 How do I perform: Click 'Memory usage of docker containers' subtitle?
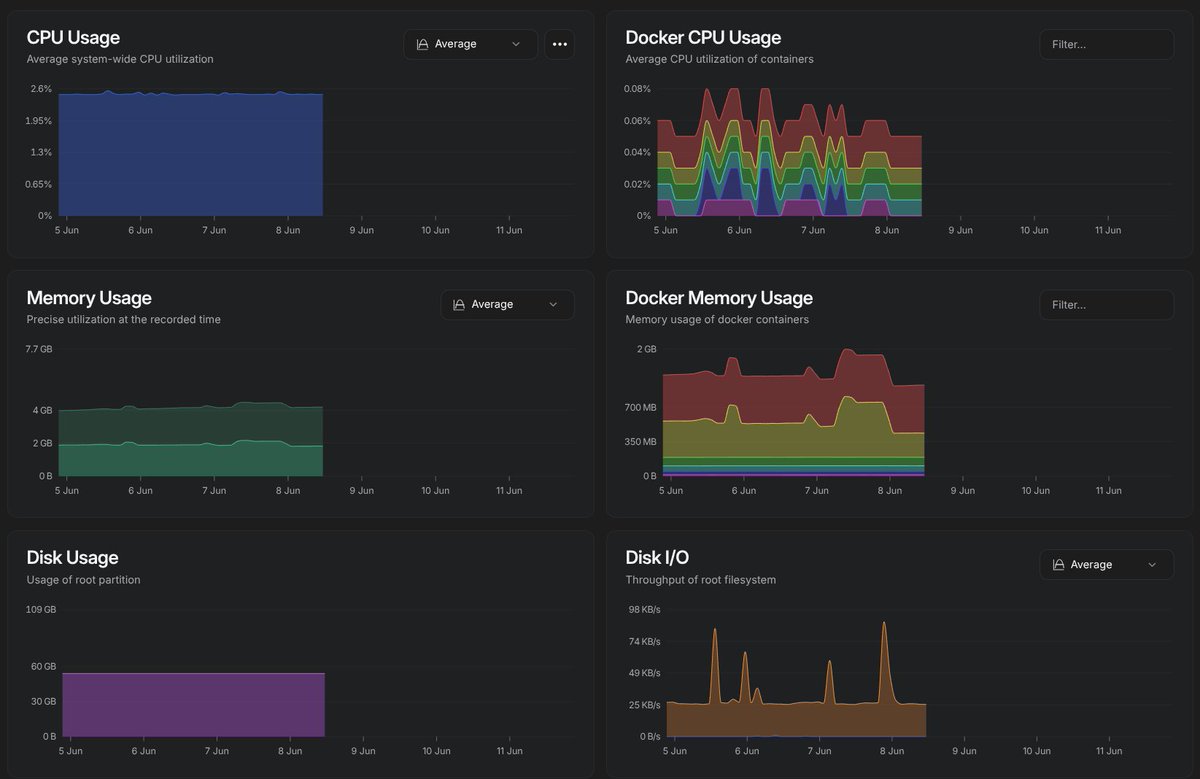pyautogui.click(x=717, y=320)
